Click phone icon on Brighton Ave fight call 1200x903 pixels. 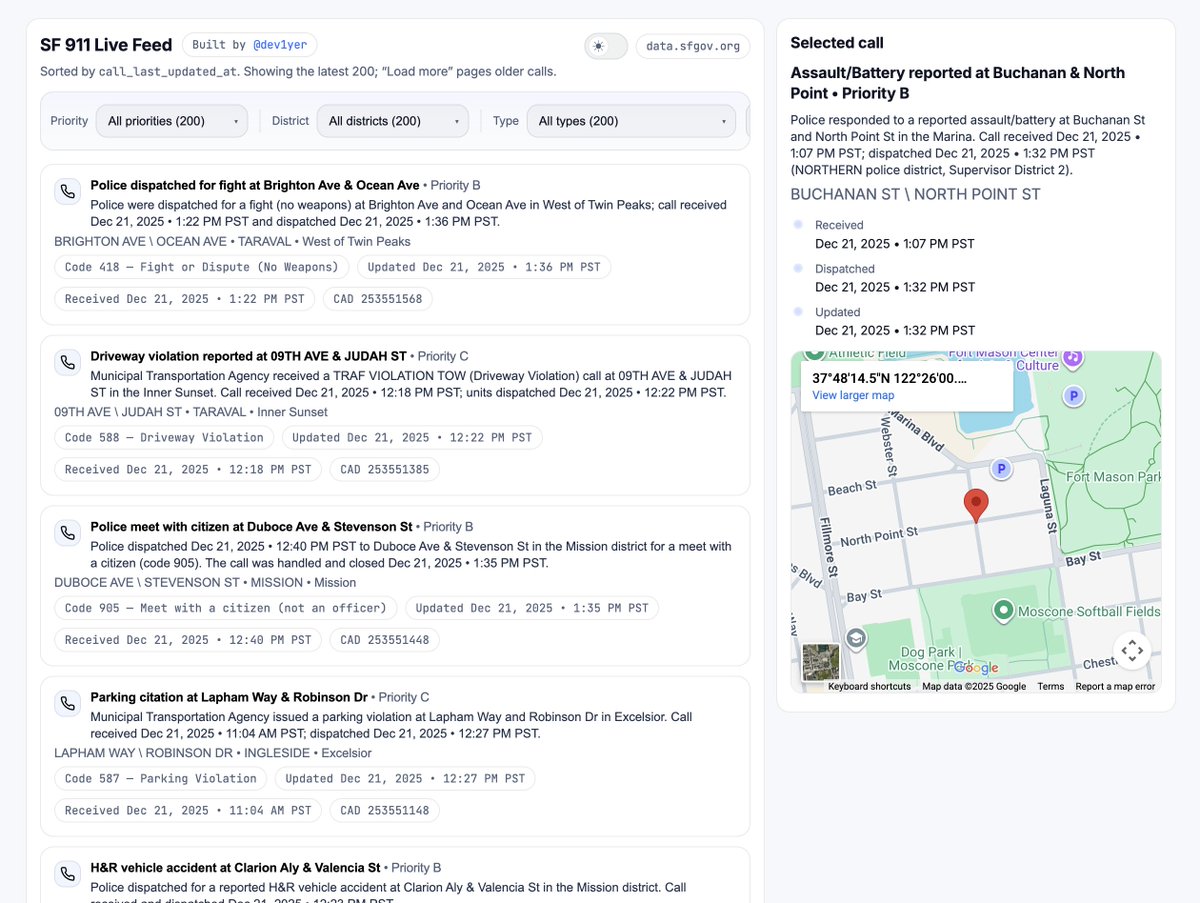pos(67,191)
